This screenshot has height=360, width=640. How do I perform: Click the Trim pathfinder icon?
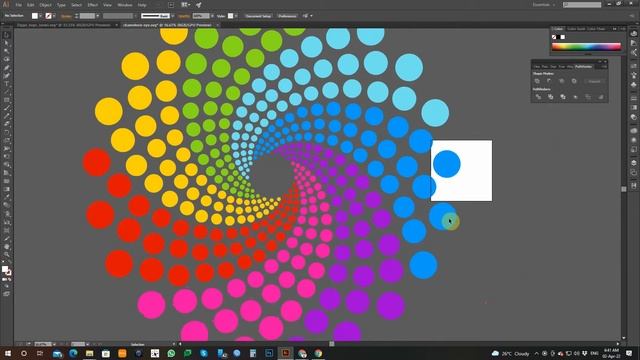pyautogui.click(x=551, y=97)
